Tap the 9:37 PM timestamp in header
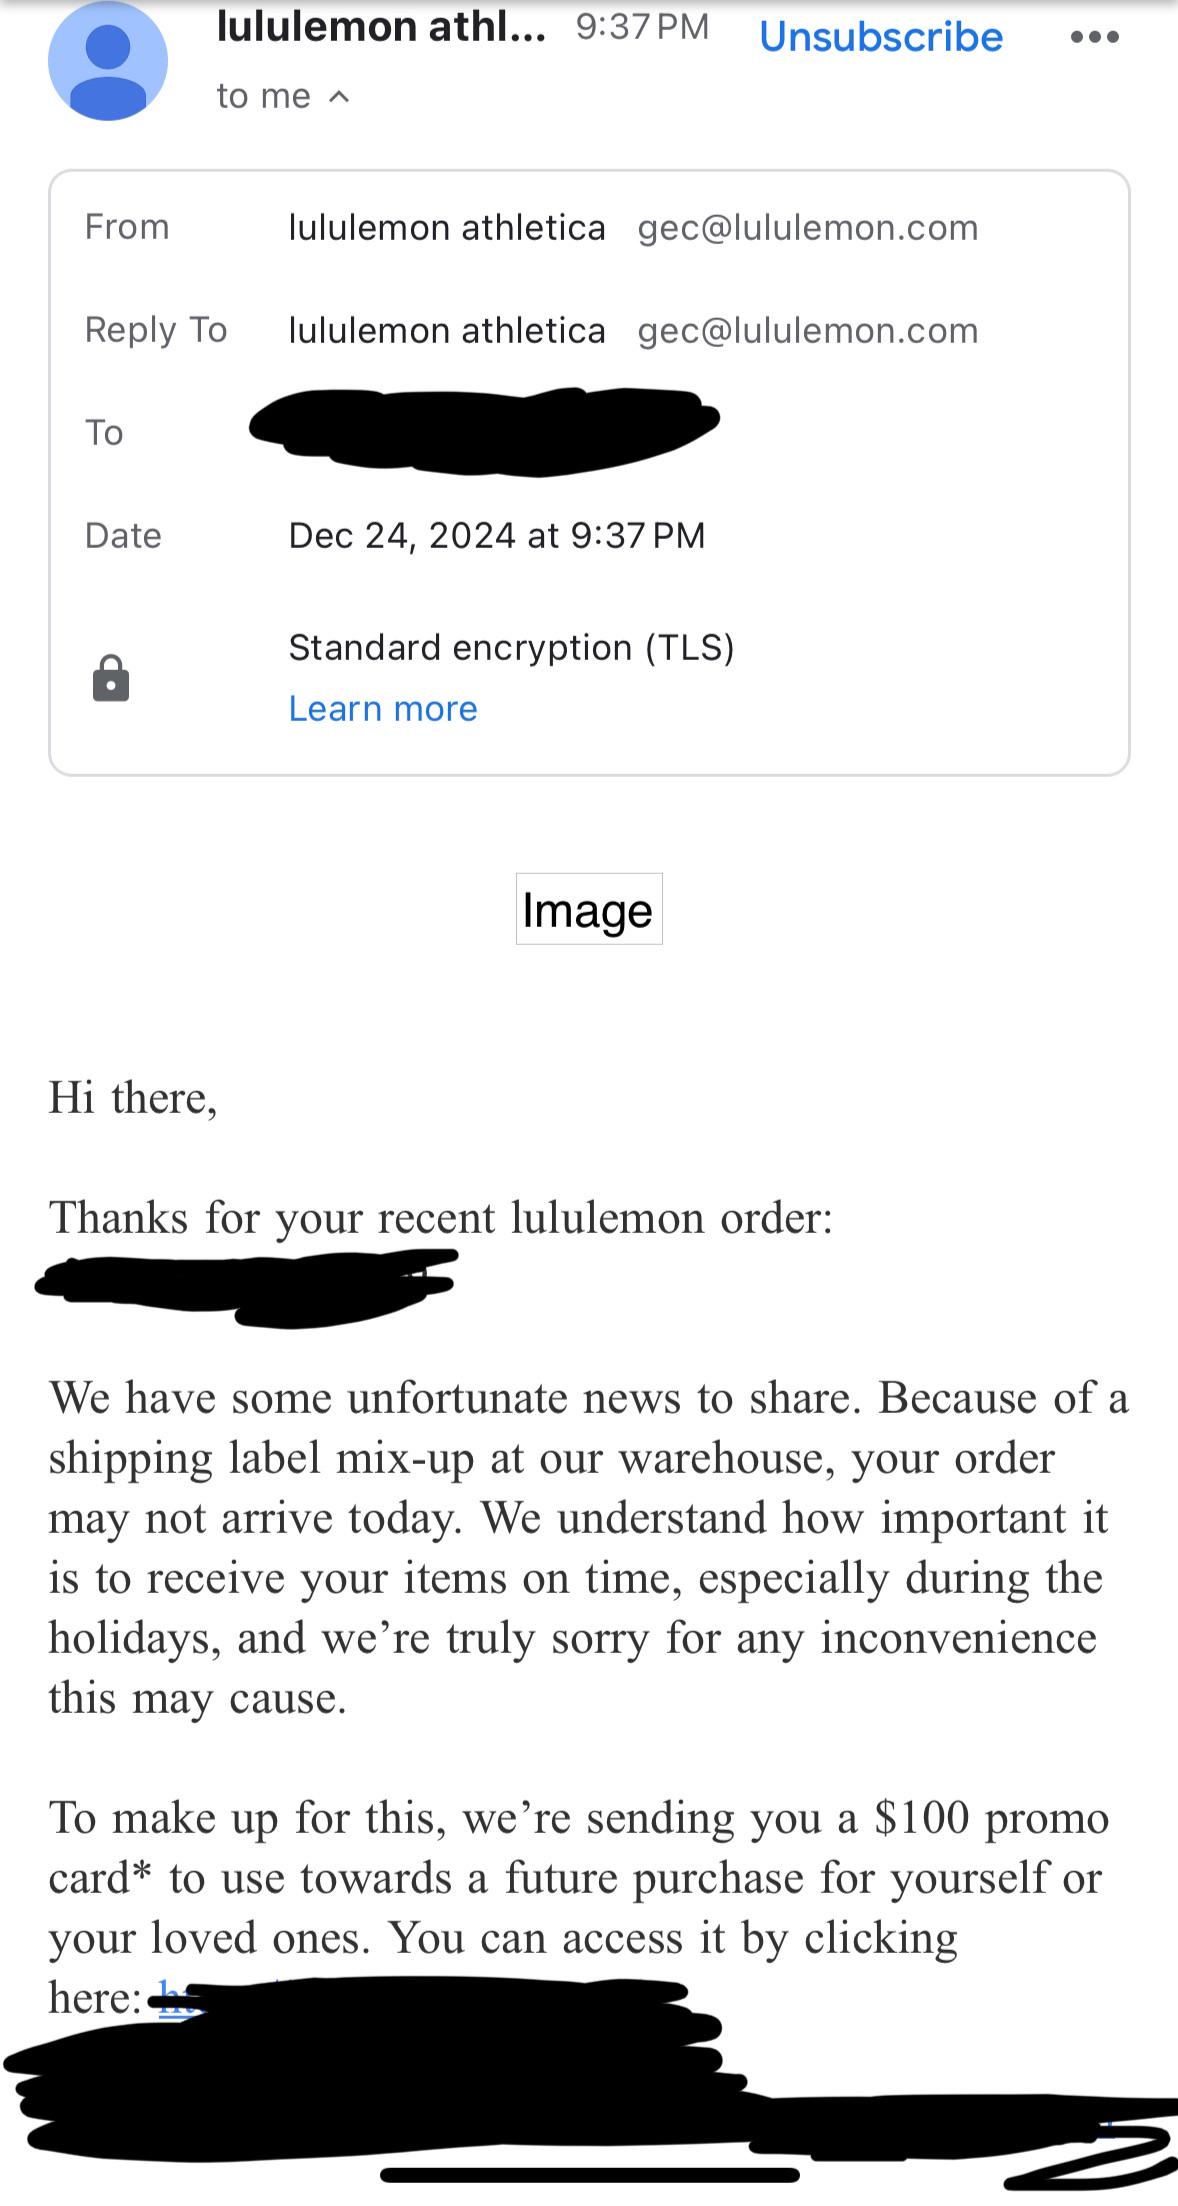Image resolution: width=1178 pixels, height=2206 pixels. 642,27
